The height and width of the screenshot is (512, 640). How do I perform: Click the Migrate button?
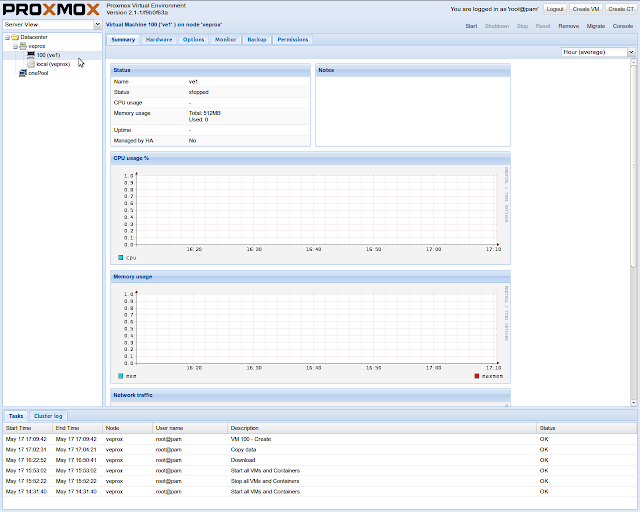tap(596, 26)
